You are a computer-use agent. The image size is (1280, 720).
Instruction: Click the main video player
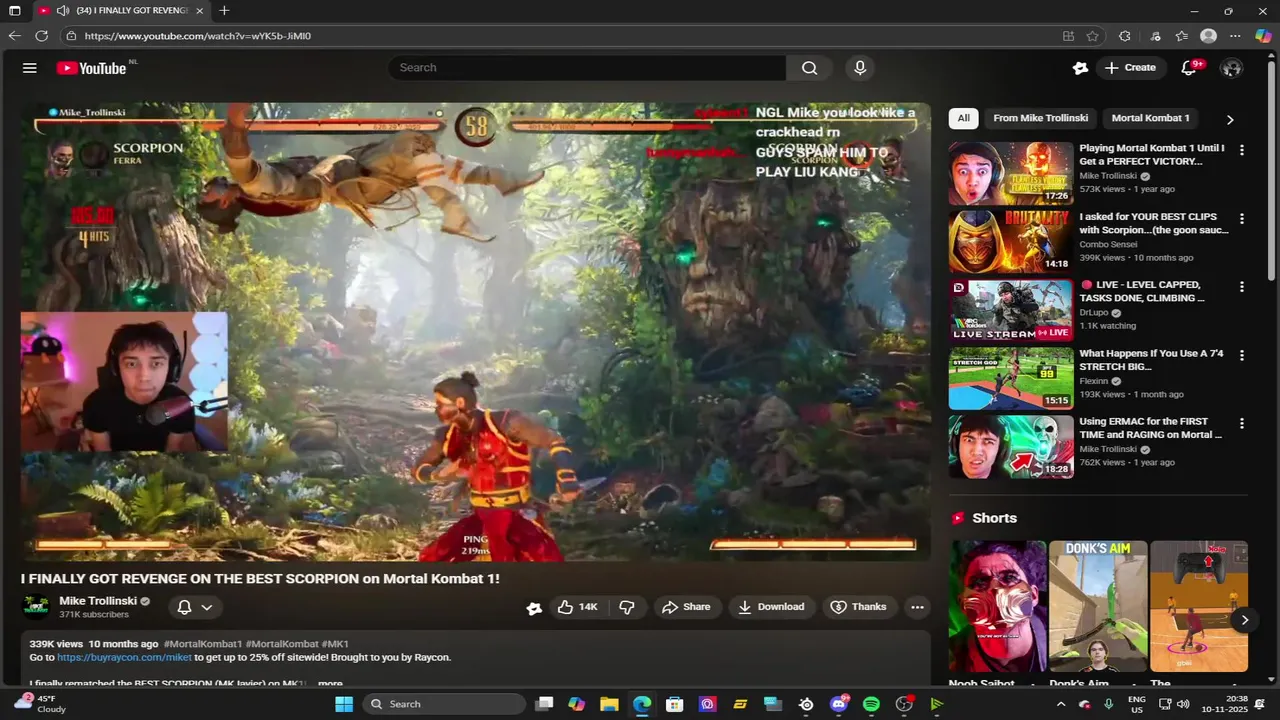click(476, 332)
